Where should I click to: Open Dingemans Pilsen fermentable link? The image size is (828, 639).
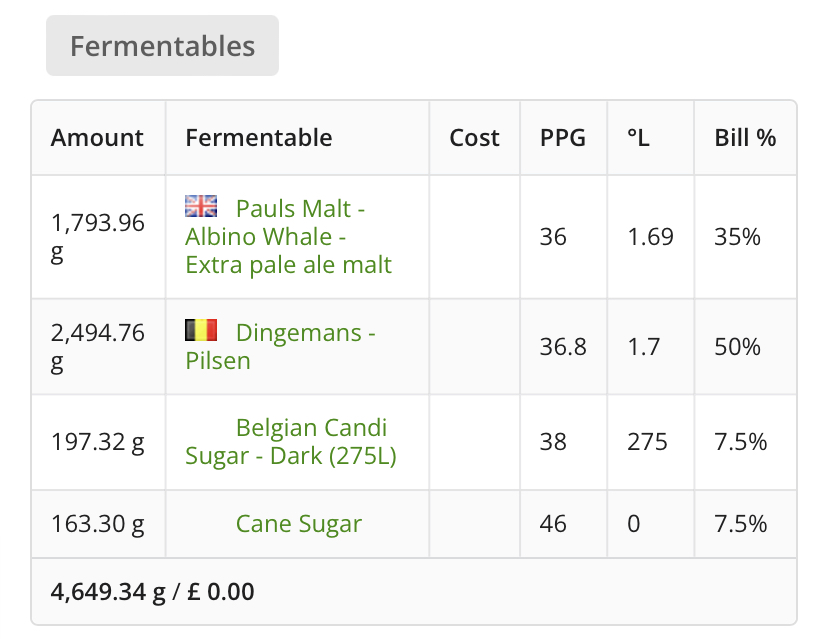[x=280, y=346]
